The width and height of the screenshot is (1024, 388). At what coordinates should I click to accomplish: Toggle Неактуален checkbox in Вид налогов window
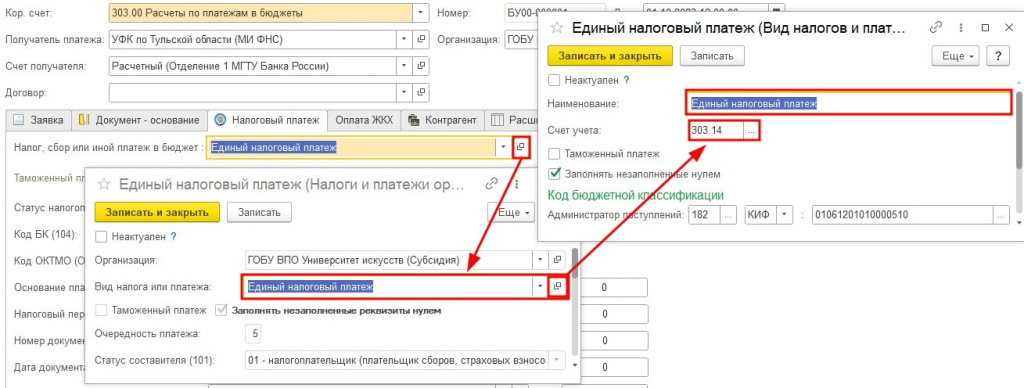(554, 80)
